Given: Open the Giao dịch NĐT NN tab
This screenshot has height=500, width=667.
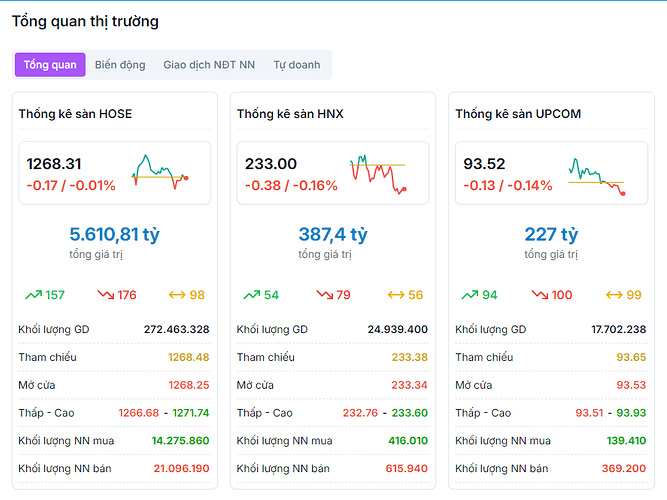Looking at the screenshot, I should pos(209,65).
